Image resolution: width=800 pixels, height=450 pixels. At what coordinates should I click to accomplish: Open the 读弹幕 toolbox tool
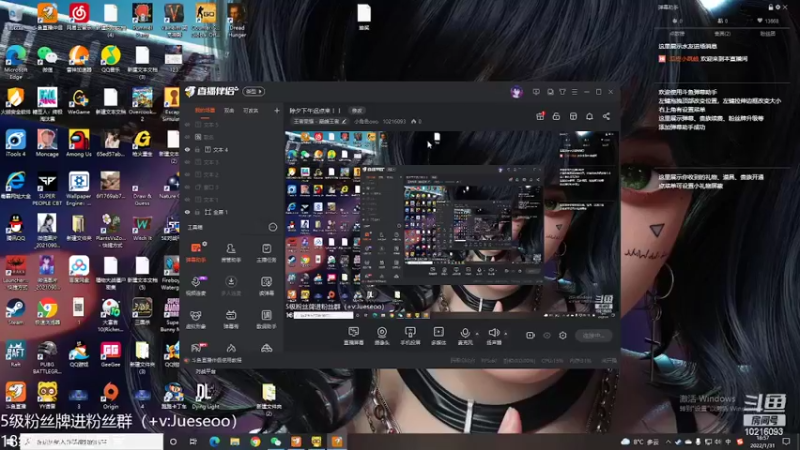point(266,286)
